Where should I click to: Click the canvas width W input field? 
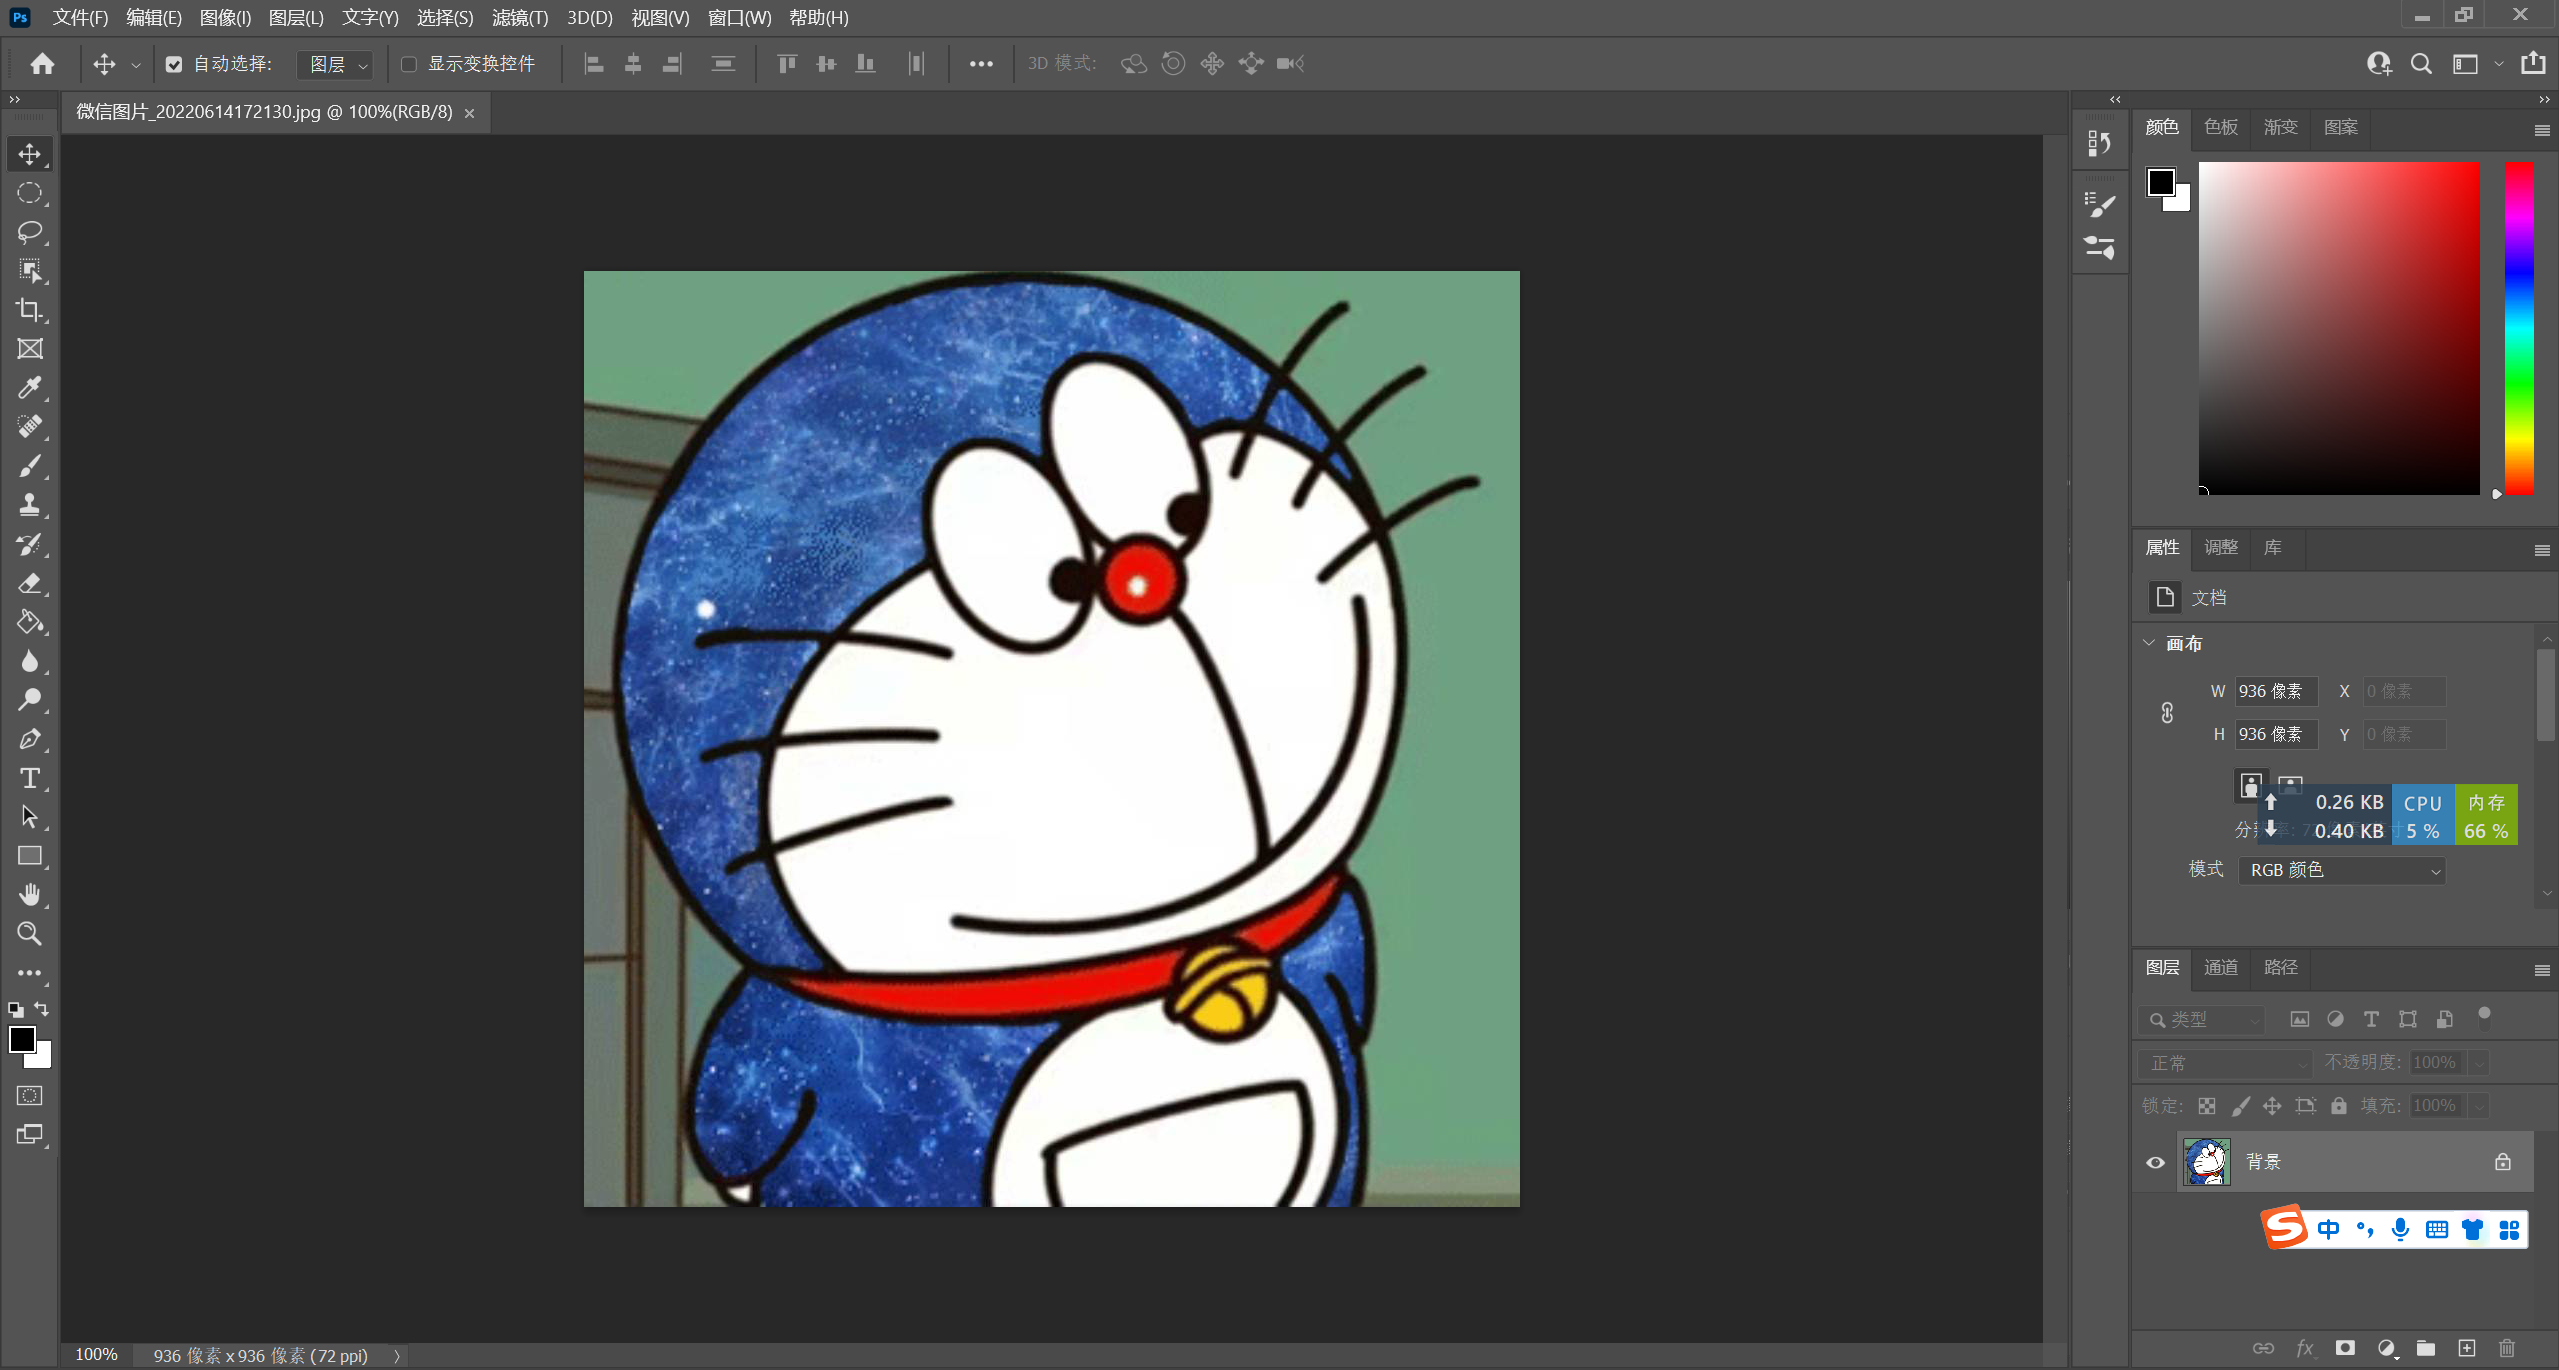2275,691
